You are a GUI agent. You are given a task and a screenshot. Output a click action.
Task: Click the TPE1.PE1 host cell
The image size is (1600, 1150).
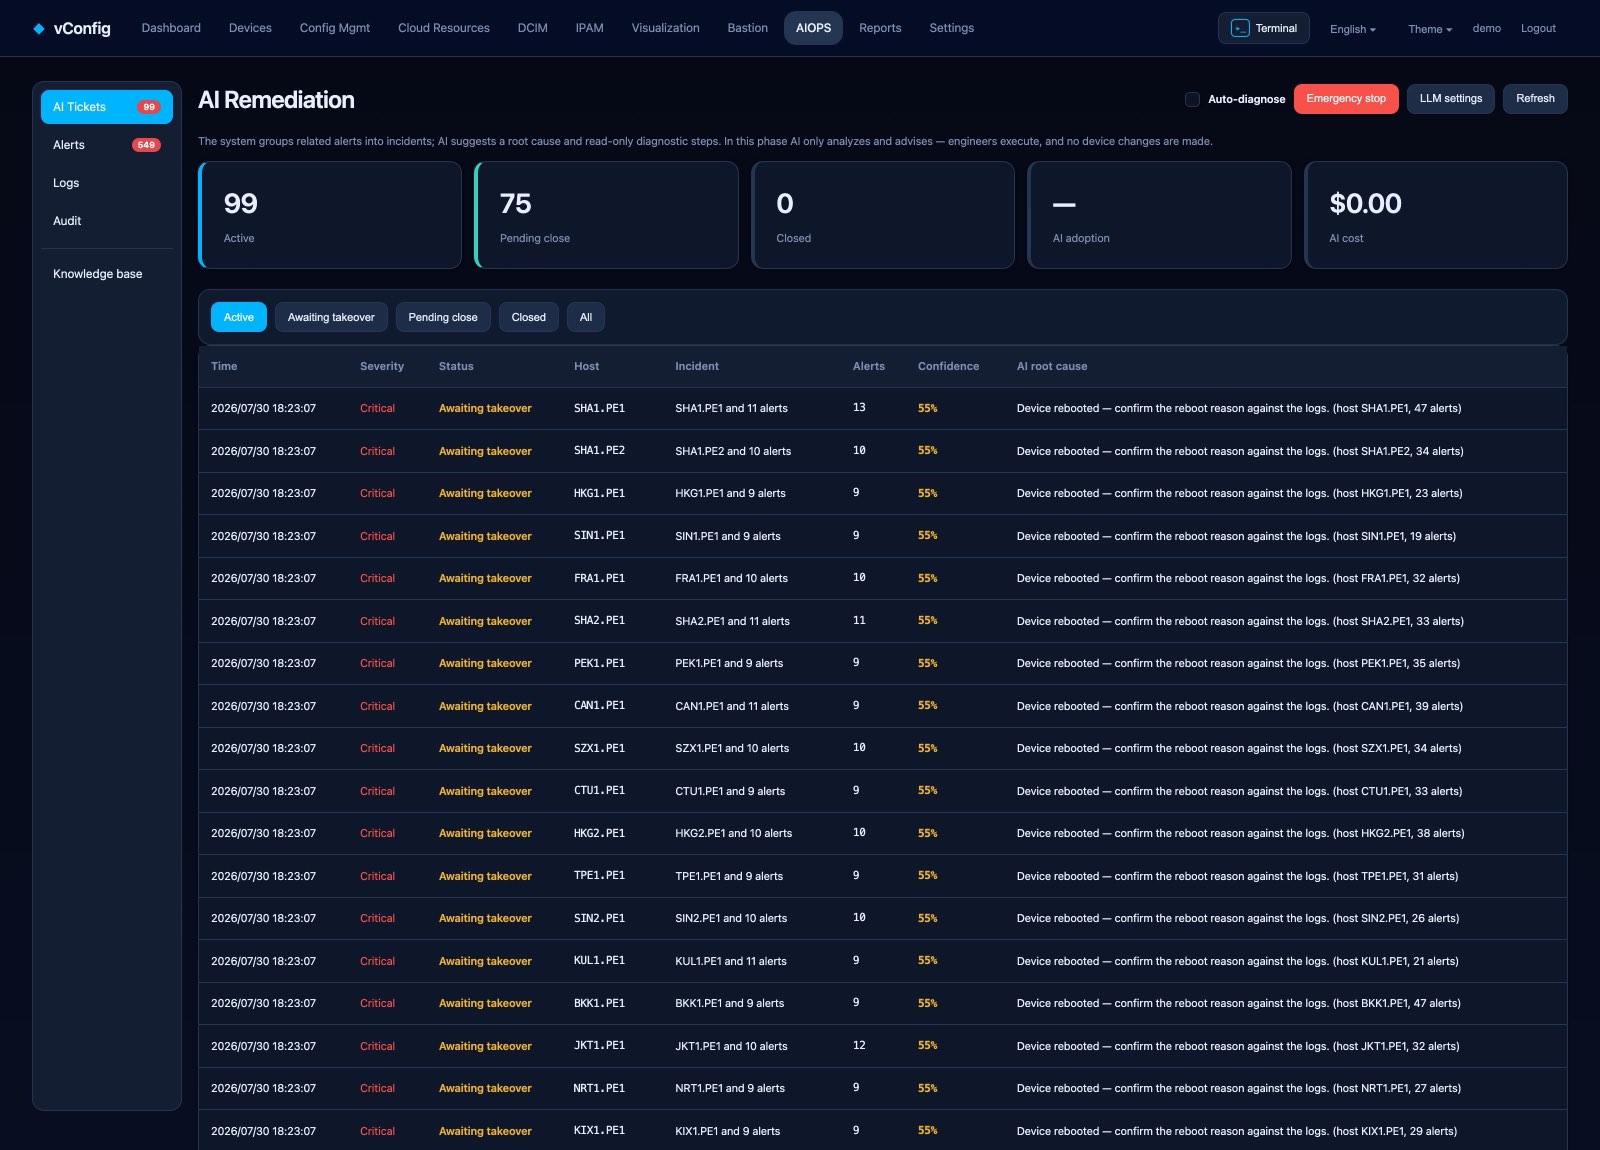click(x=599, y=876)
